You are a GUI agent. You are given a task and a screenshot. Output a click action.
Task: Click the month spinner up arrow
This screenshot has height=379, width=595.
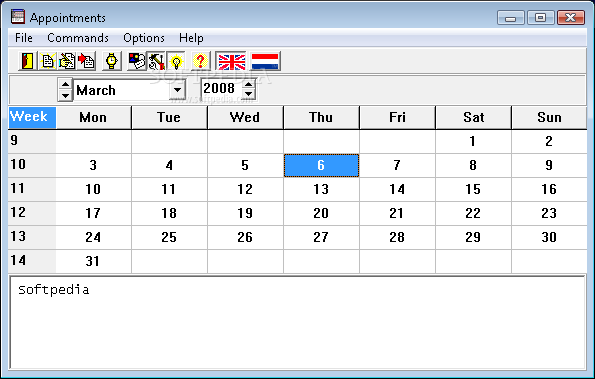(x=65, y=84)
